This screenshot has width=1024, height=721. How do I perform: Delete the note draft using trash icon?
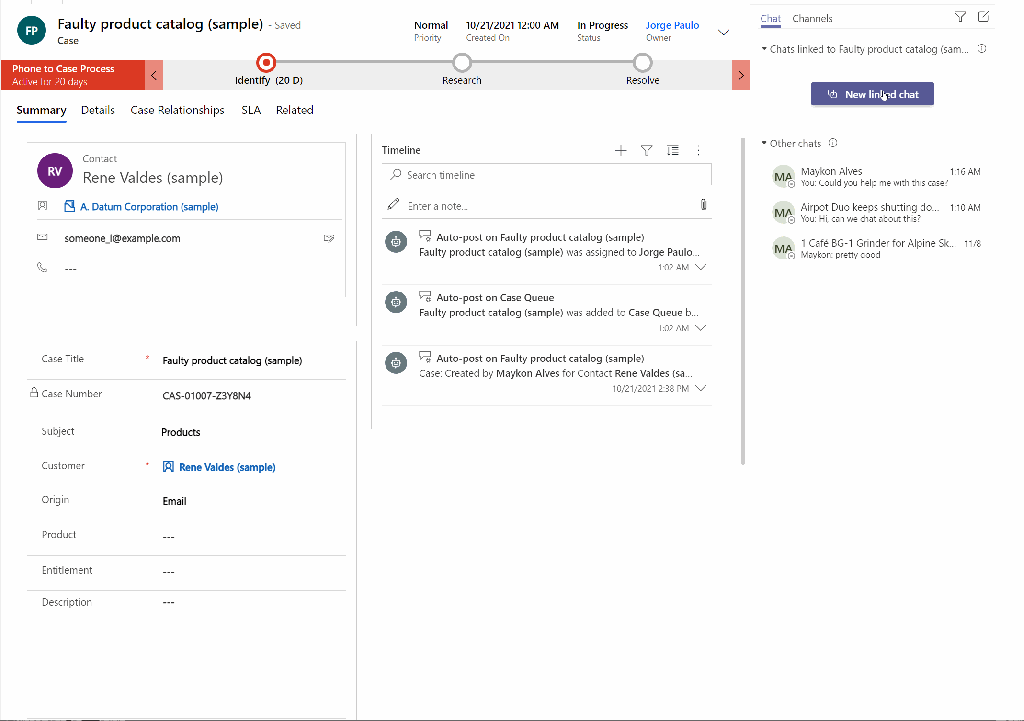click(703, 204)
